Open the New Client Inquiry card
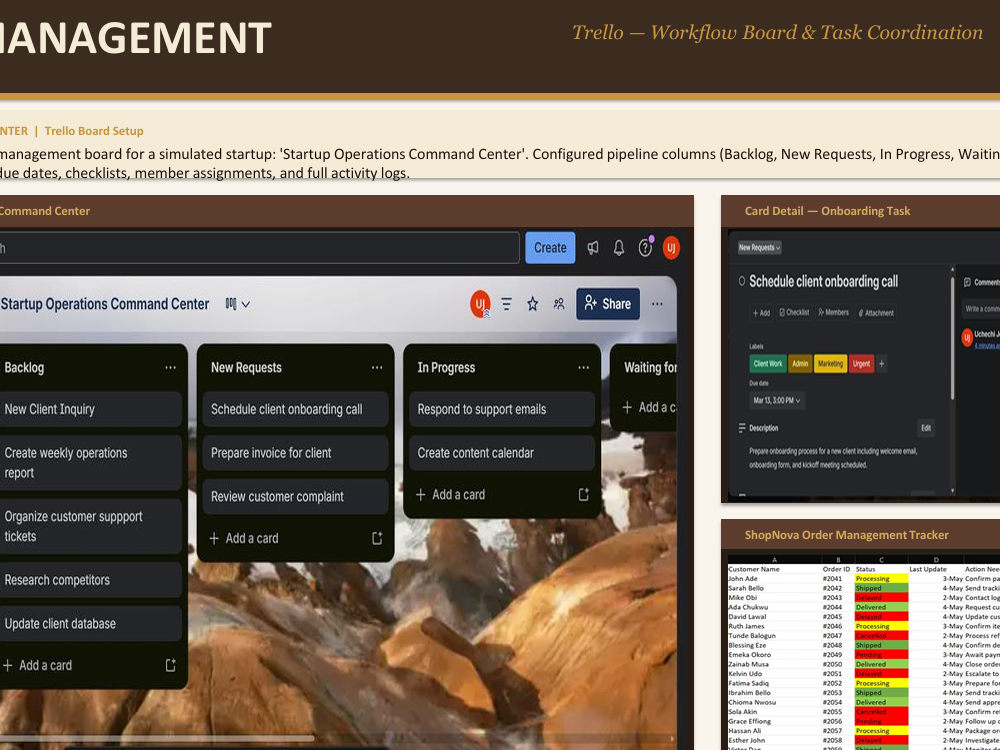 [91, 409]
